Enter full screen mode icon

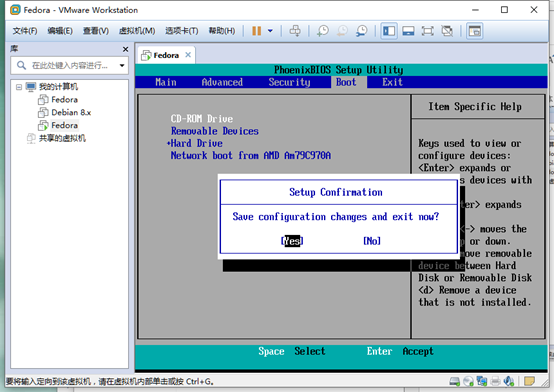pos(428,31)
